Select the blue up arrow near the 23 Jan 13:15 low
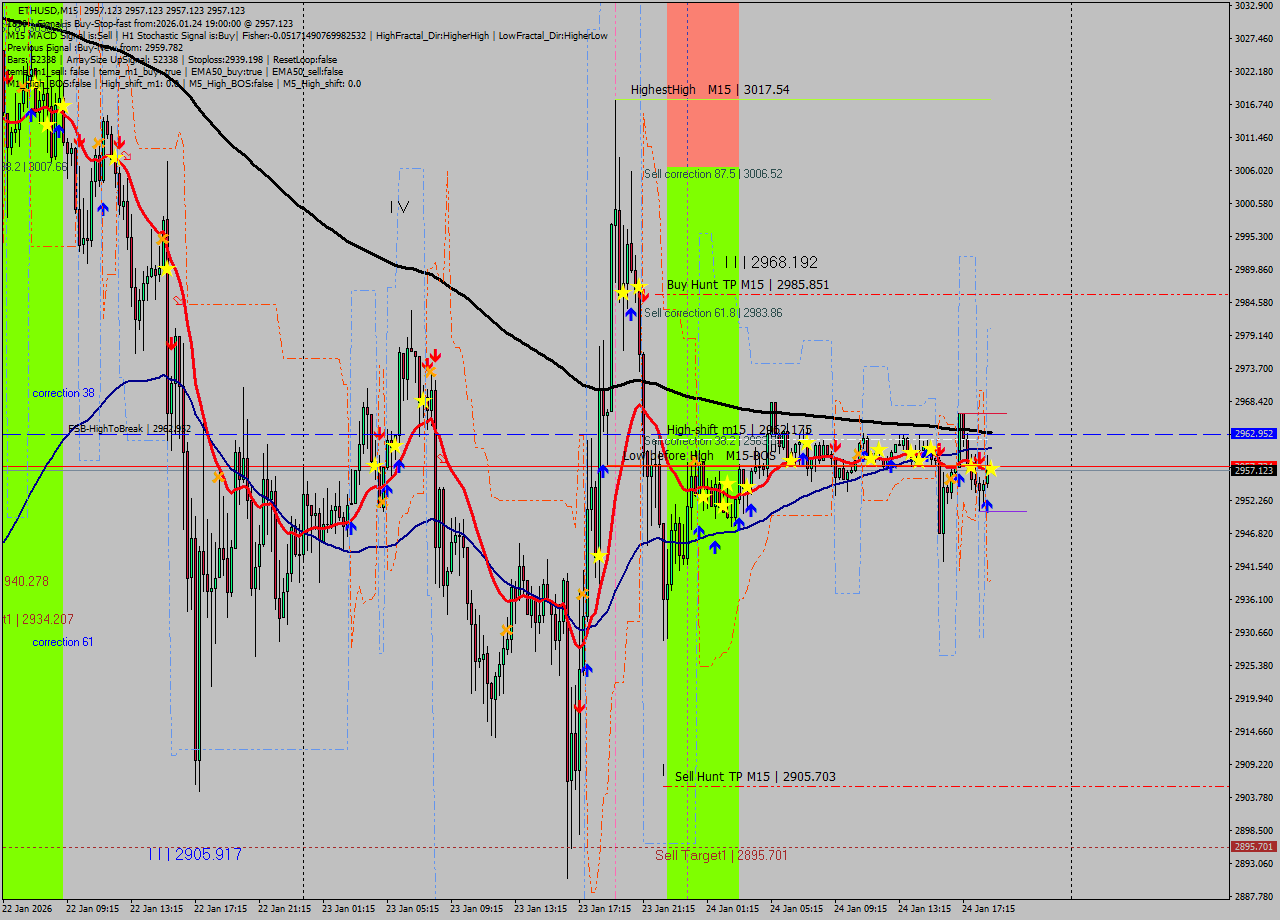Image resolution: width=1280 pixels, height=920 pixels. click(x=586, y=671)
